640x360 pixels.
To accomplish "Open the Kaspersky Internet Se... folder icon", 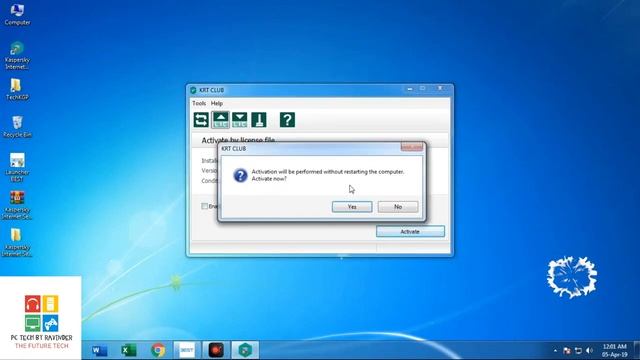I will click(17, 242).
